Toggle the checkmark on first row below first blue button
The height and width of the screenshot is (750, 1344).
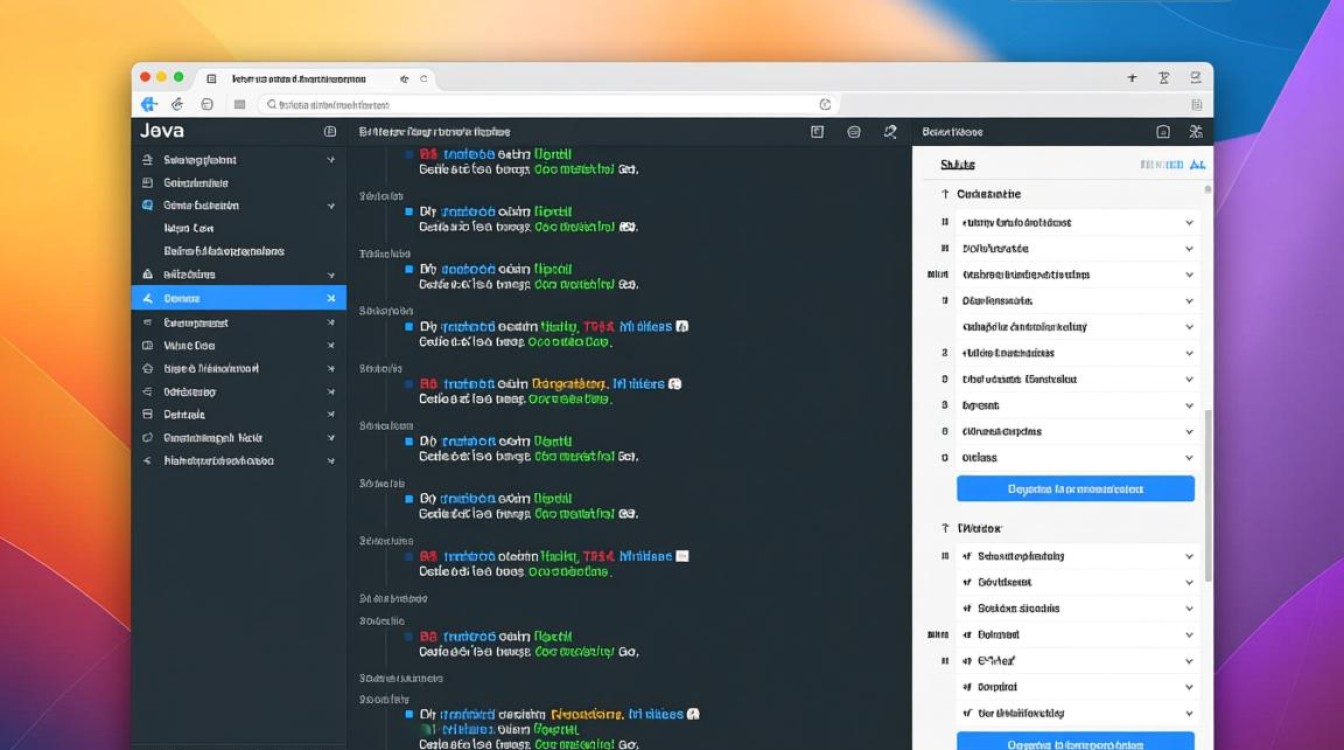(967, 556)
